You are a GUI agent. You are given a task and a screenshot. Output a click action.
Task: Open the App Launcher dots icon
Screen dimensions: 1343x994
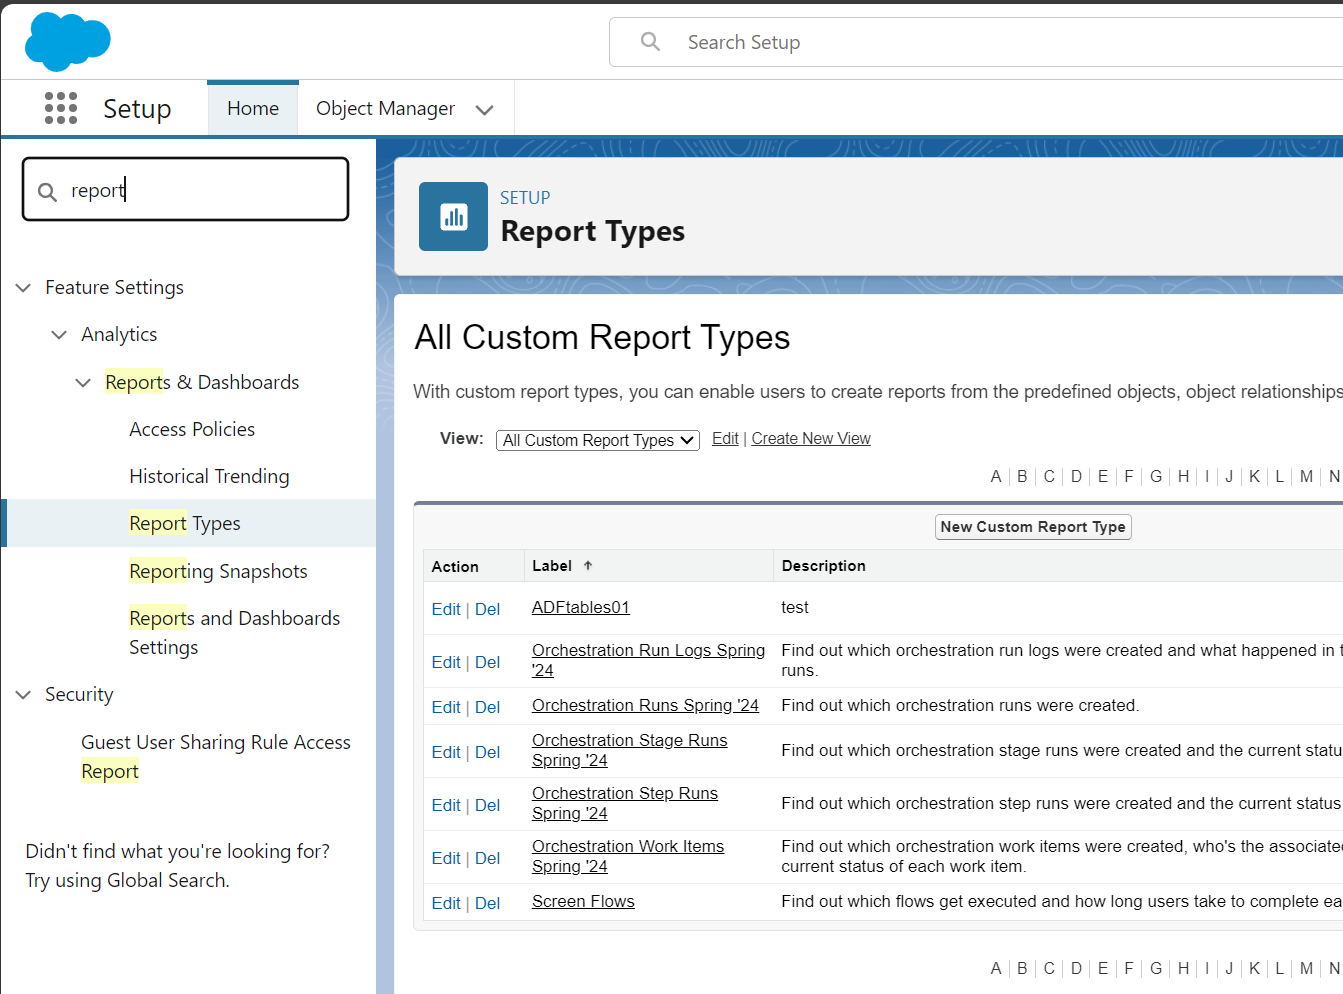click(61, 108)
